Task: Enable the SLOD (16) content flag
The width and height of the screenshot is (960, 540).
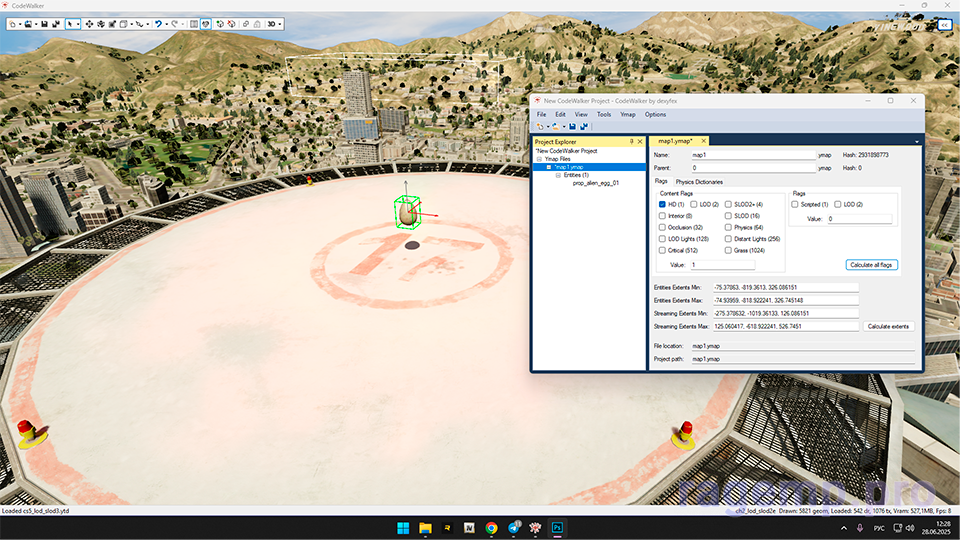Action: click(x=728, y=216)
